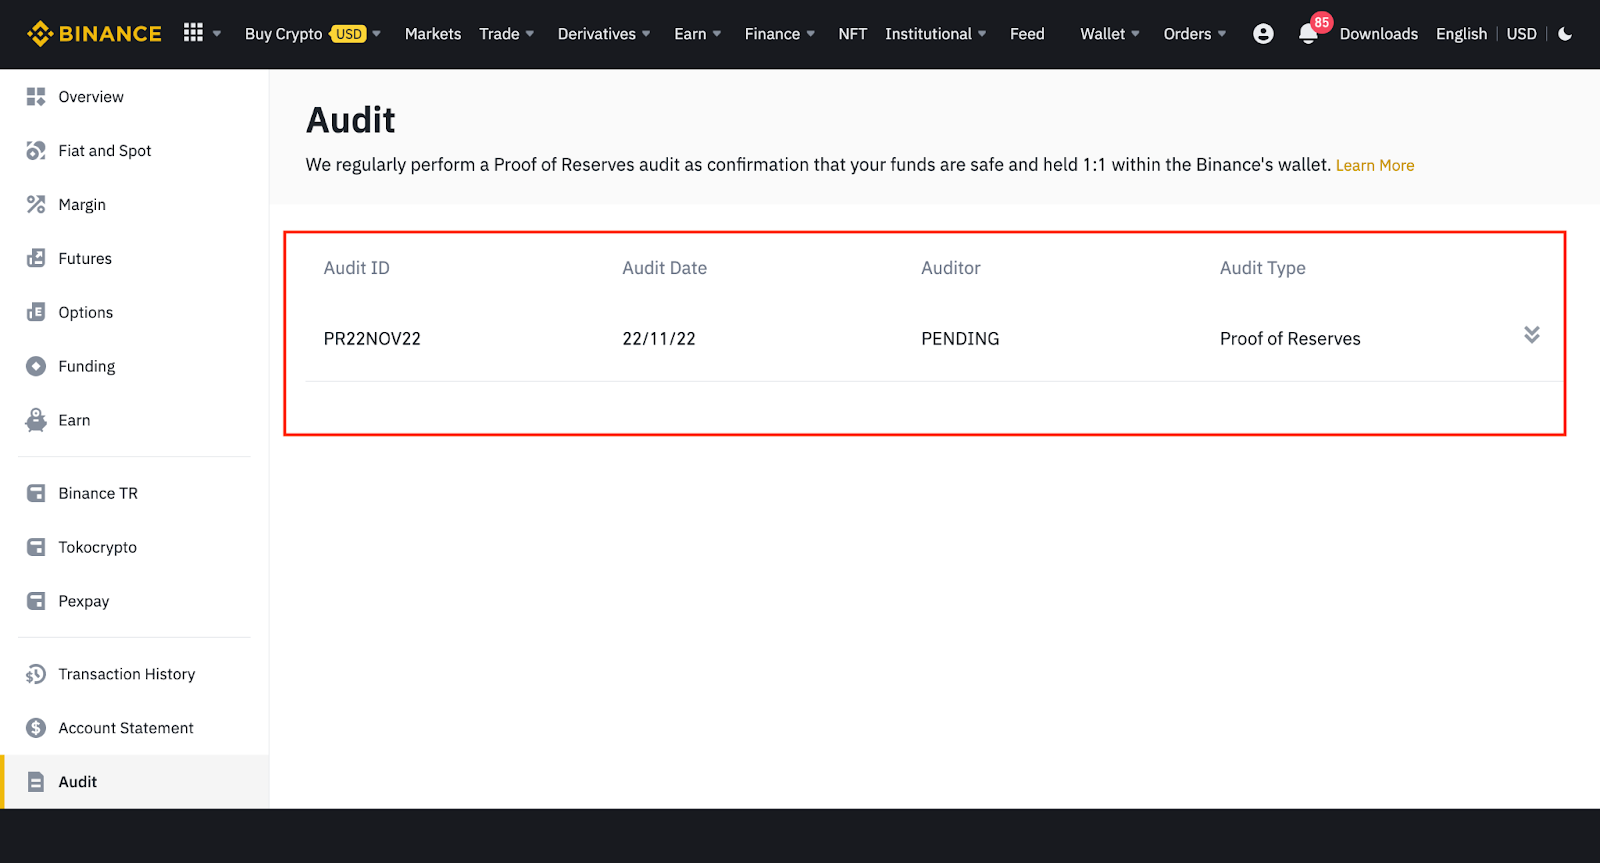Open the Orders dropdown
The width and height of the screenshot is (1600, 863).
1195,34
